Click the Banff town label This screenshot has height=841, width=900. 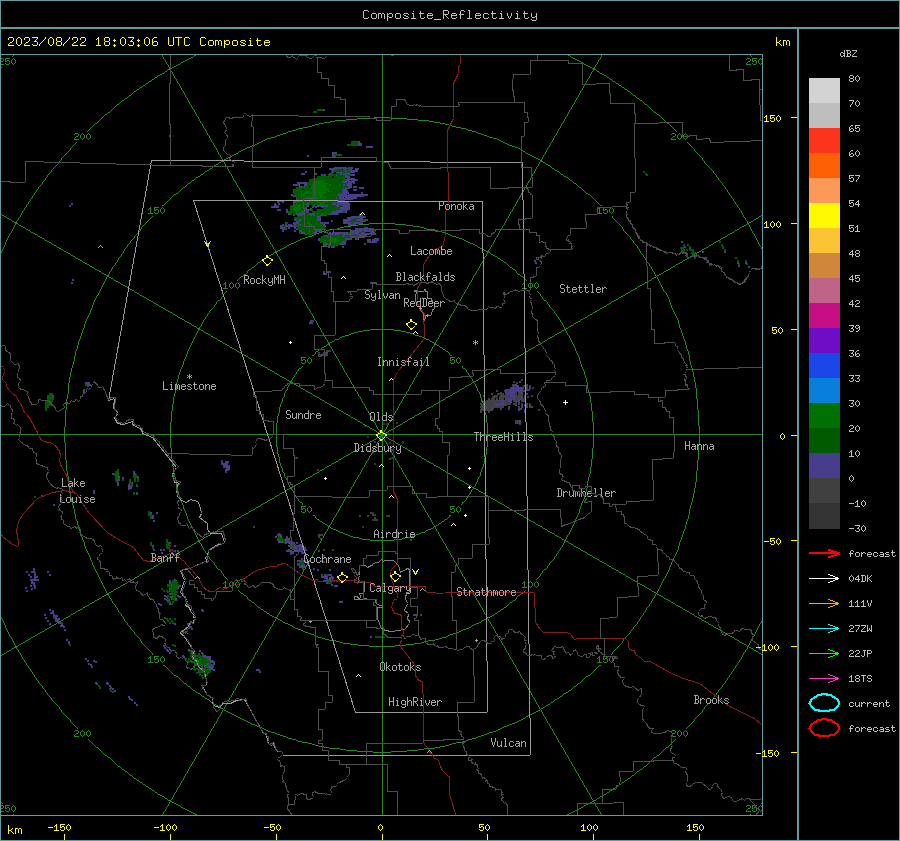[165, 557]
